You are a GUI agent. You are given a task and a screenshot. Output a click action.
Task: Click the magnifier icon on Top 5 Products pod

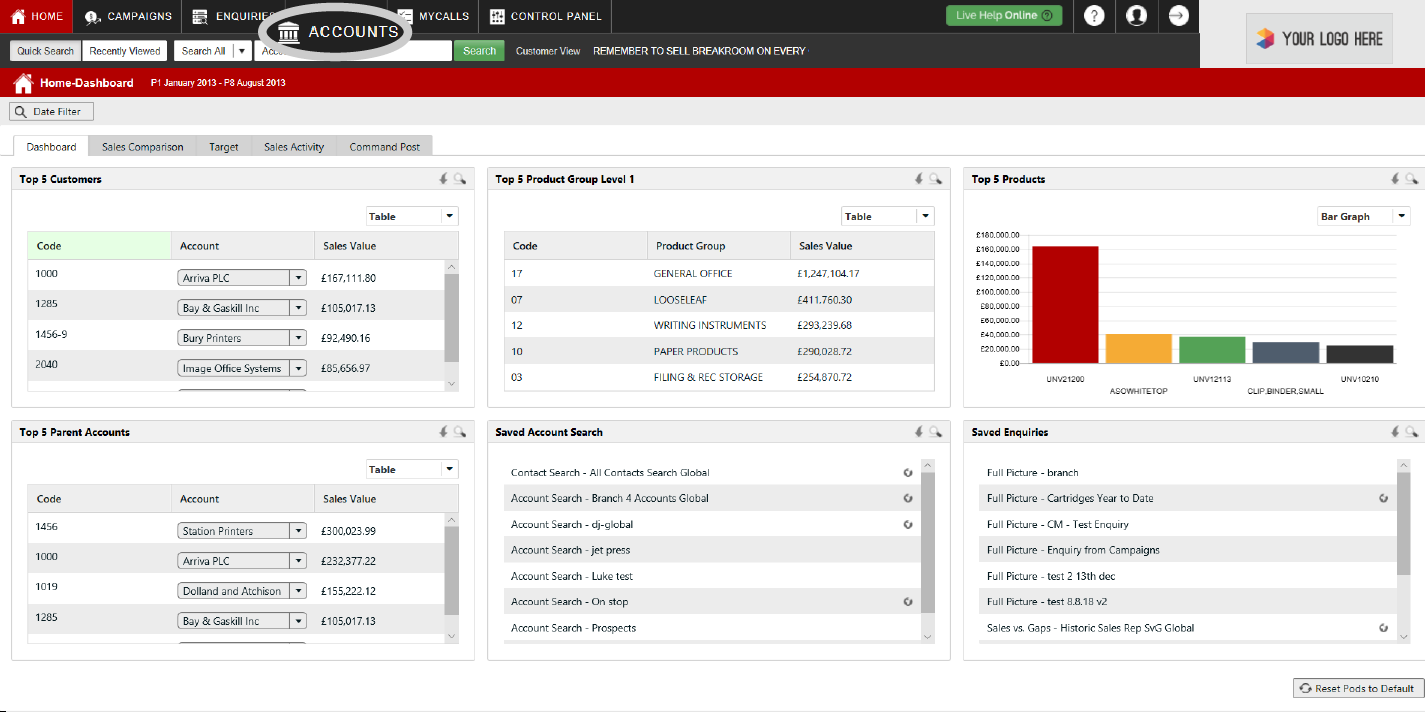tap(1411, 179)
